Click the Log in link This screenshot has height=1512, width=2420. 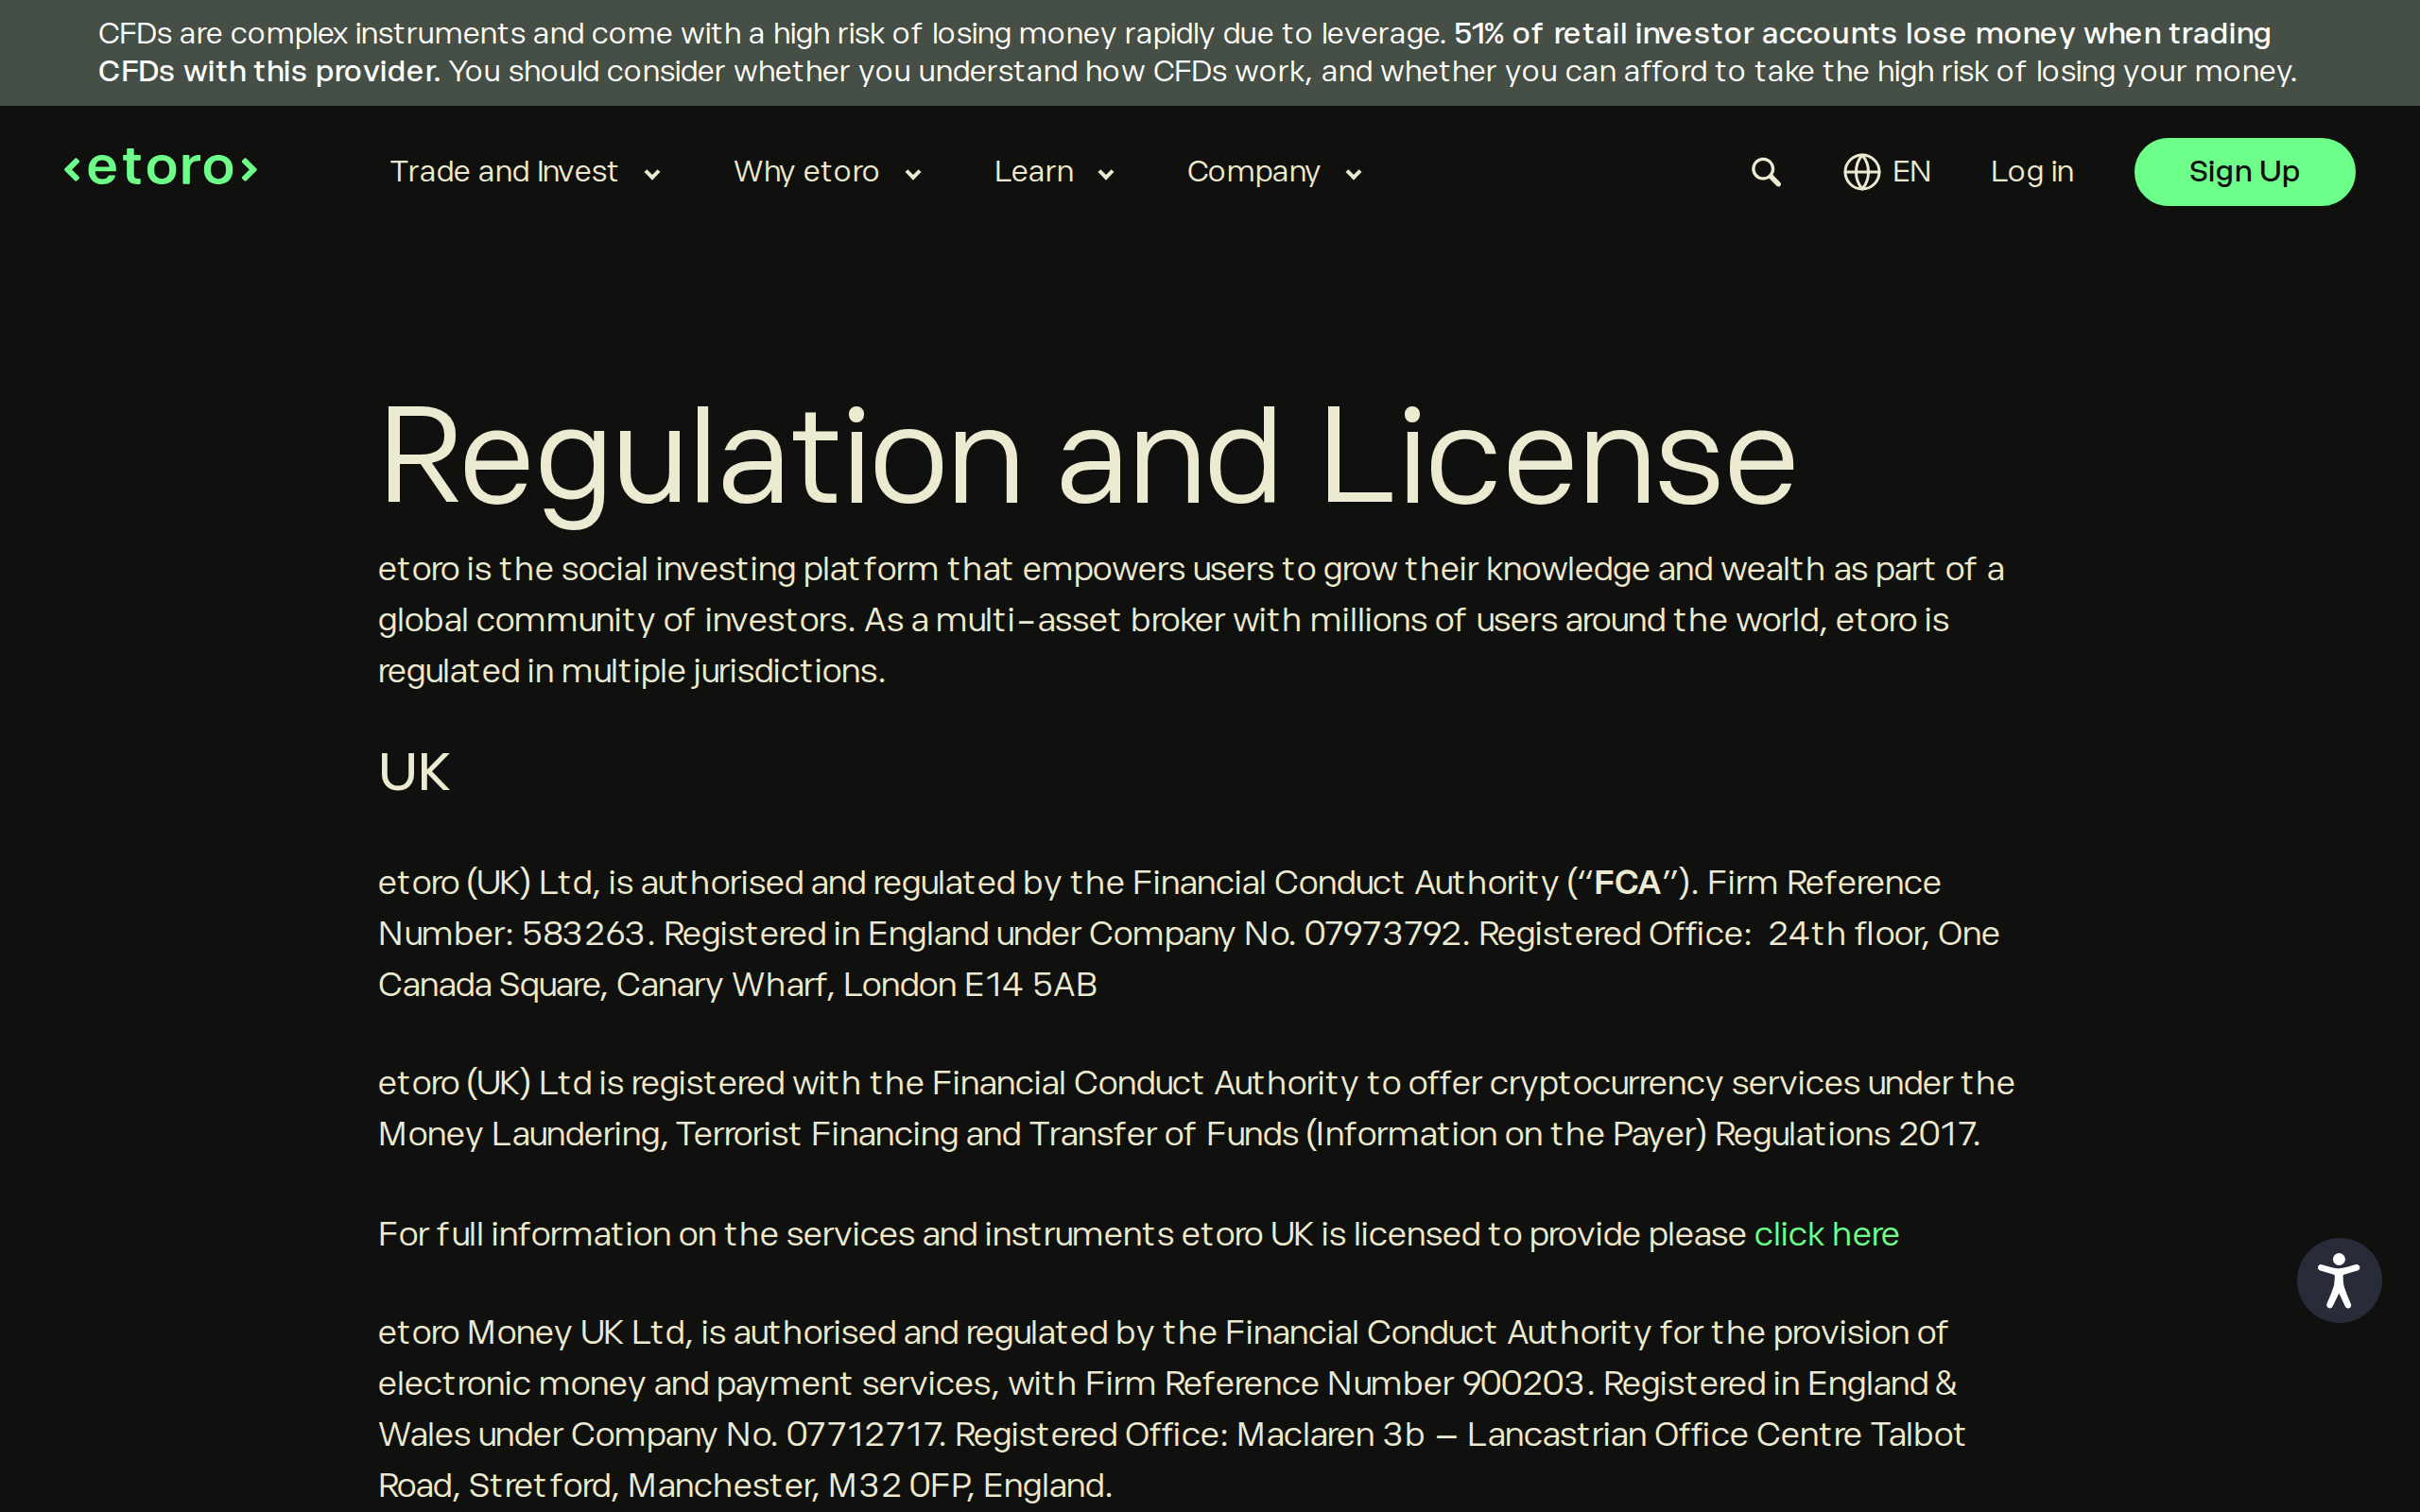(2032, 172)
